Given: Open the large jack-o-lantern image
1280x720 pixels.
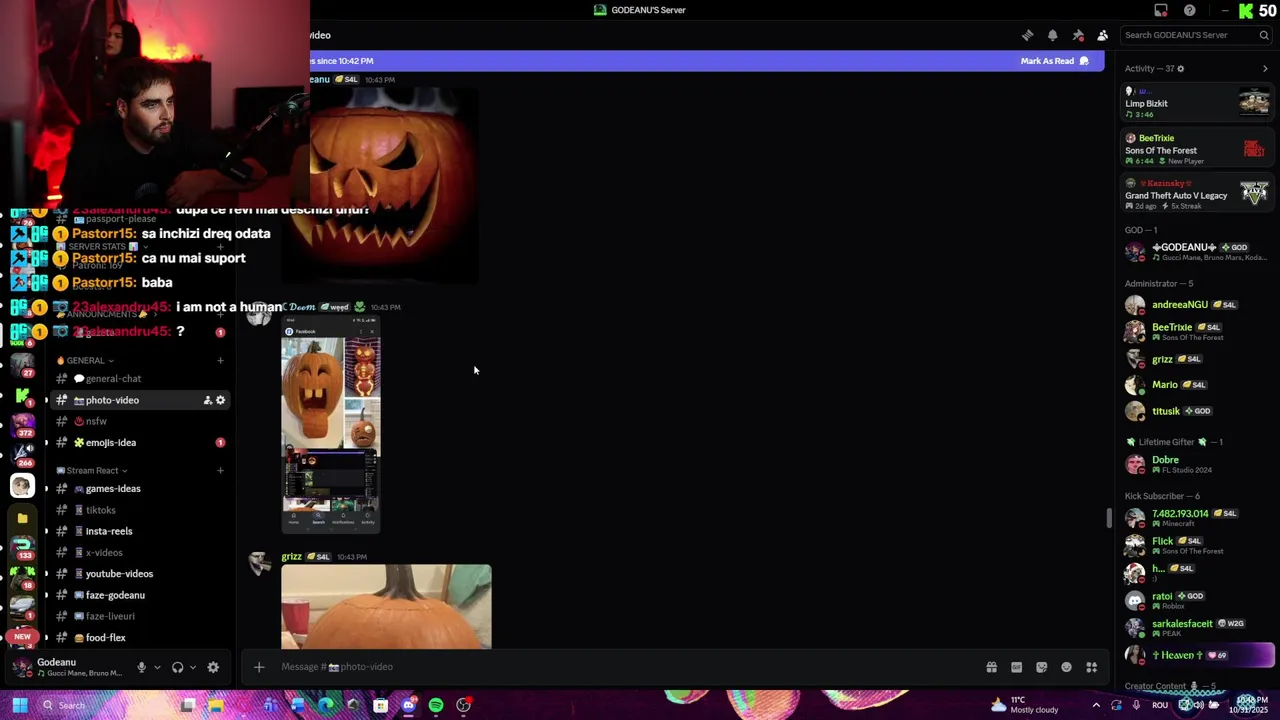Looking at the screenshot, I should pos(380,186).
